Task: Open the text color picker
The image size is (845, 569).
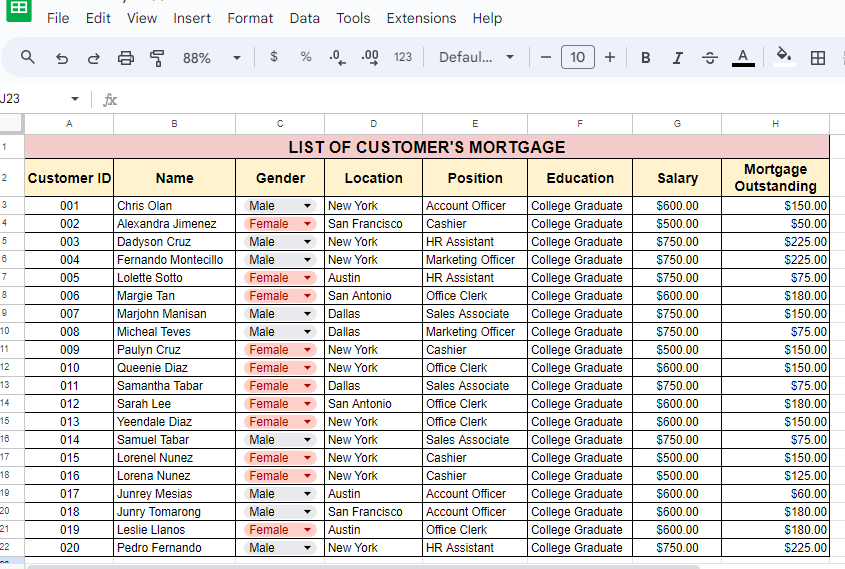Action: [x=743, y=58]
